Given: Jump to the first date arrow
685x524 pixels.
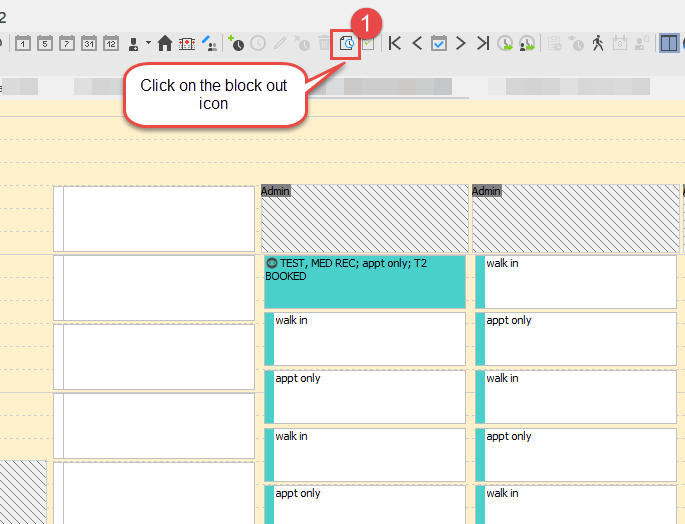Looking at the screenshot, I should [394, 43].
